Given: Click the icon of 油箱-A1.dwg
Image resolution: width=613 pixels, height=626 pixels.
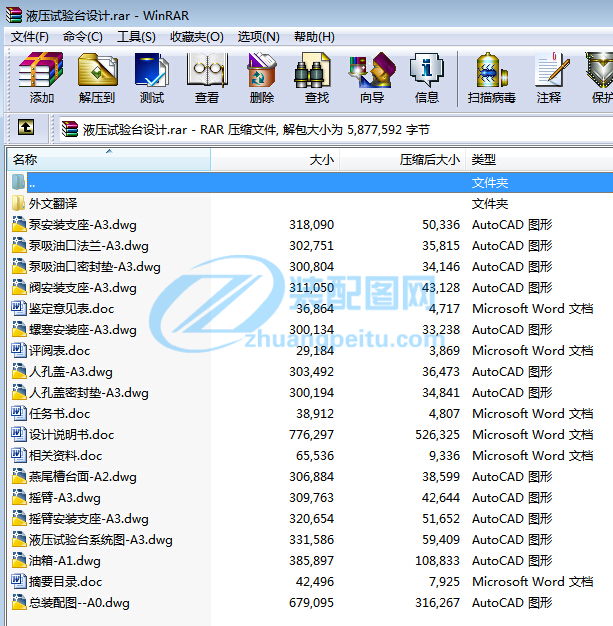Looking at the screenshot, I should (x=18, y=560).
